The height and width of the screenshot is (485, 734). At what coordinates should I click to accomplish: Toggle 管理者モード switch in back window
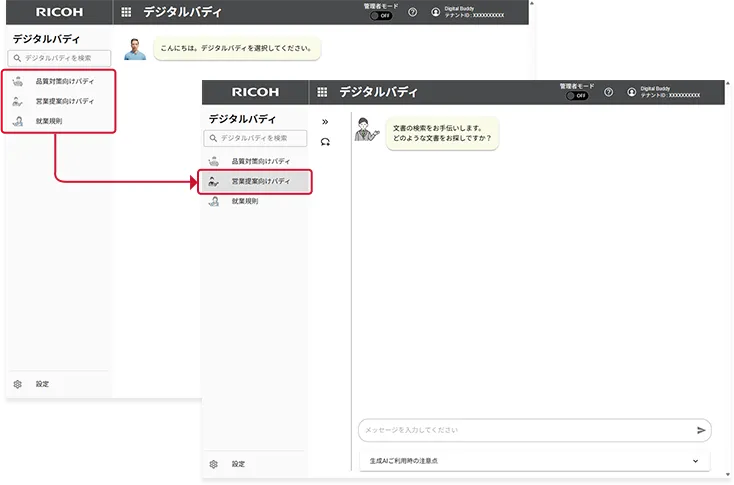pyautogui.click(x=380, y=16)
